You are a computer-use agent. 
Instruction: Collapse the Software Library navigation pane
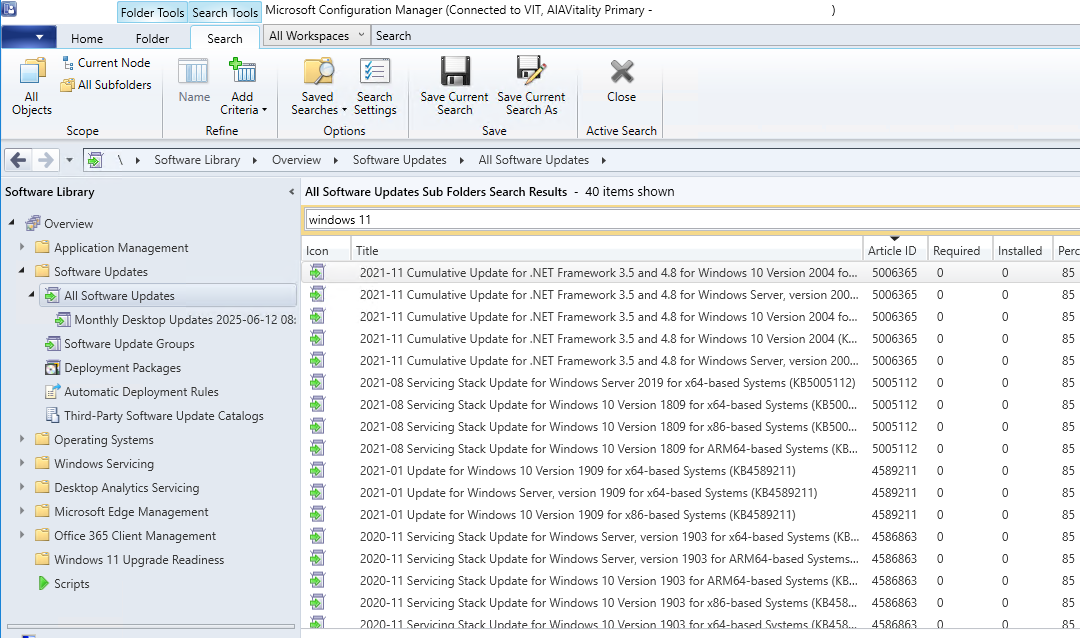click(291, 192)
